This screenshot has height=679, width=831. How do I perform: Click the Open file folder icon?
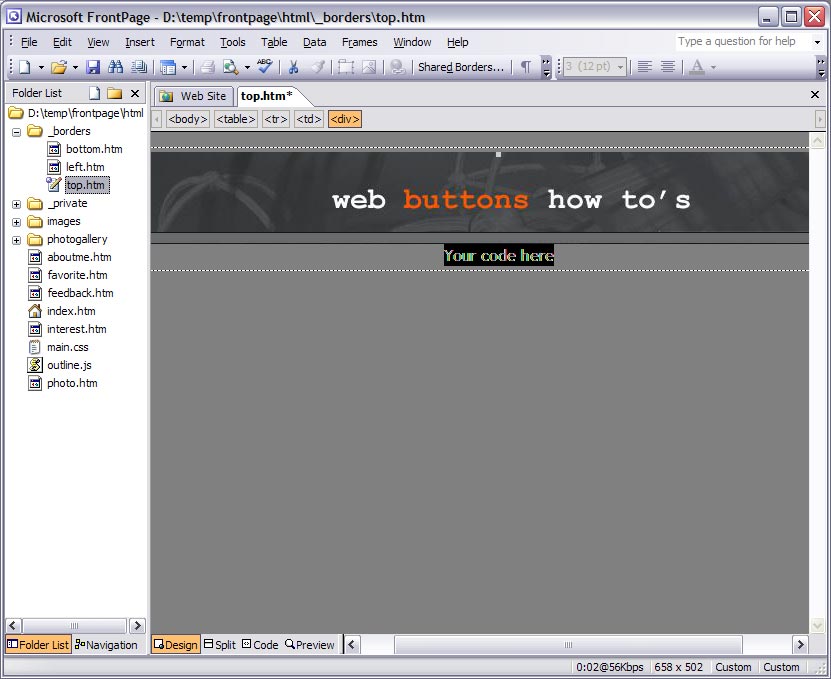(x=58, y=67)
